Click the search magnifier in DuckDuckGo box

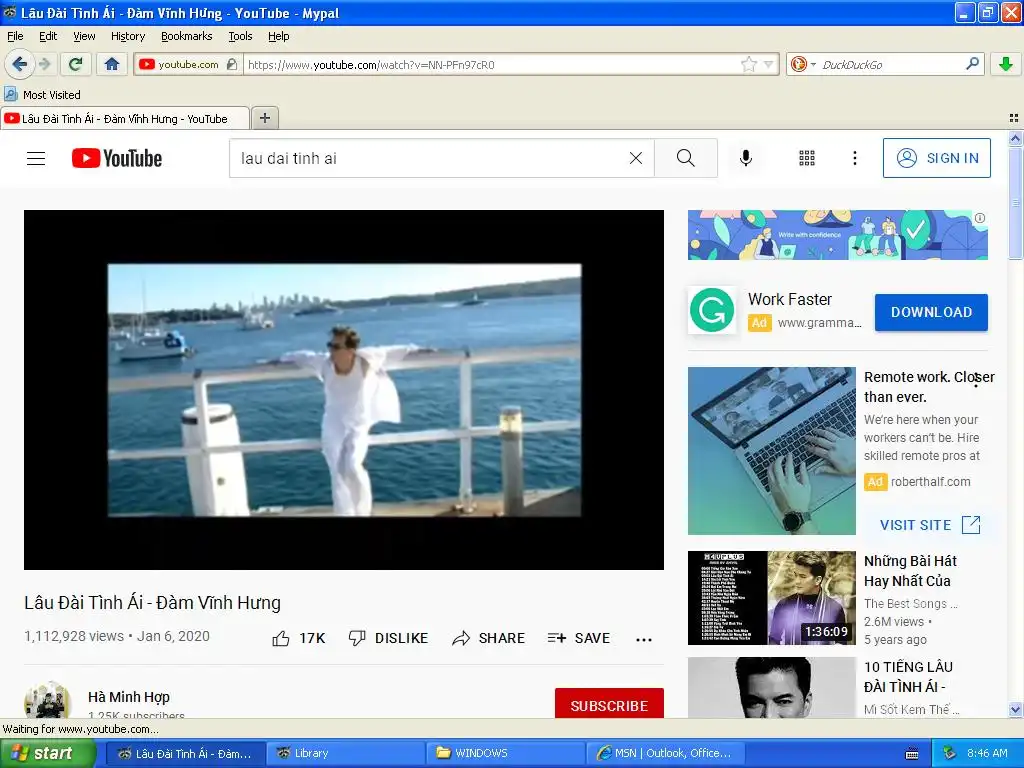tap(972, 64)
